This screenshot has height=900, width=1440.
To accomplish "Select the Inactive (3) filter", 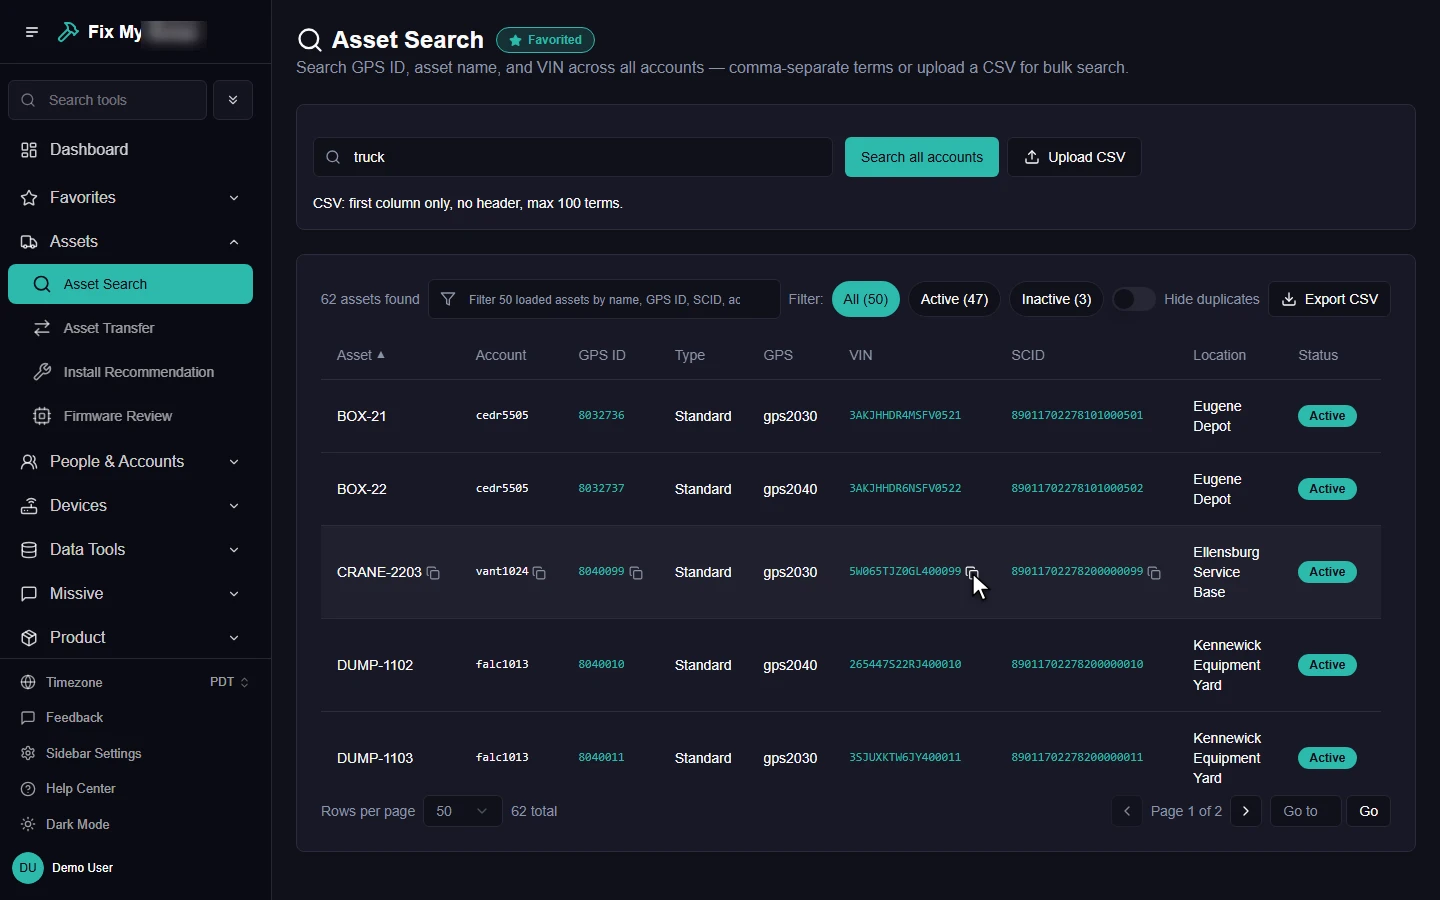I will click(1056, 299).
